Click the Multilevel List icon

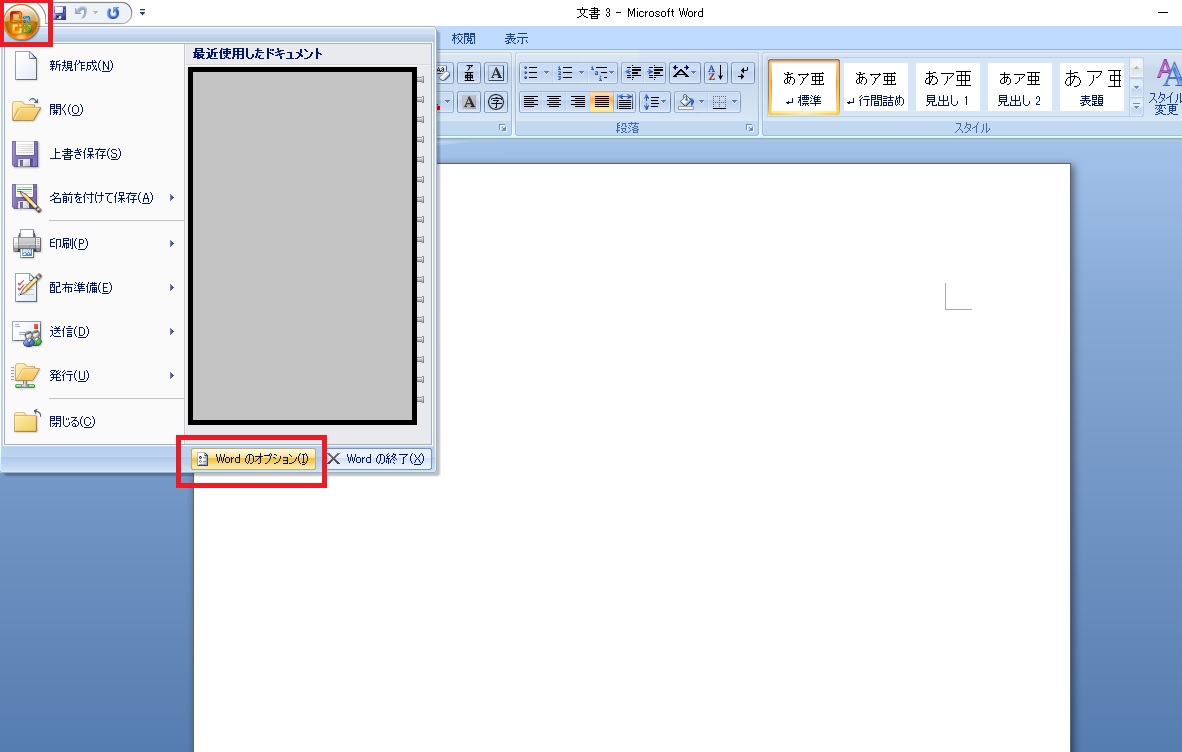click(x=600, y=73)
